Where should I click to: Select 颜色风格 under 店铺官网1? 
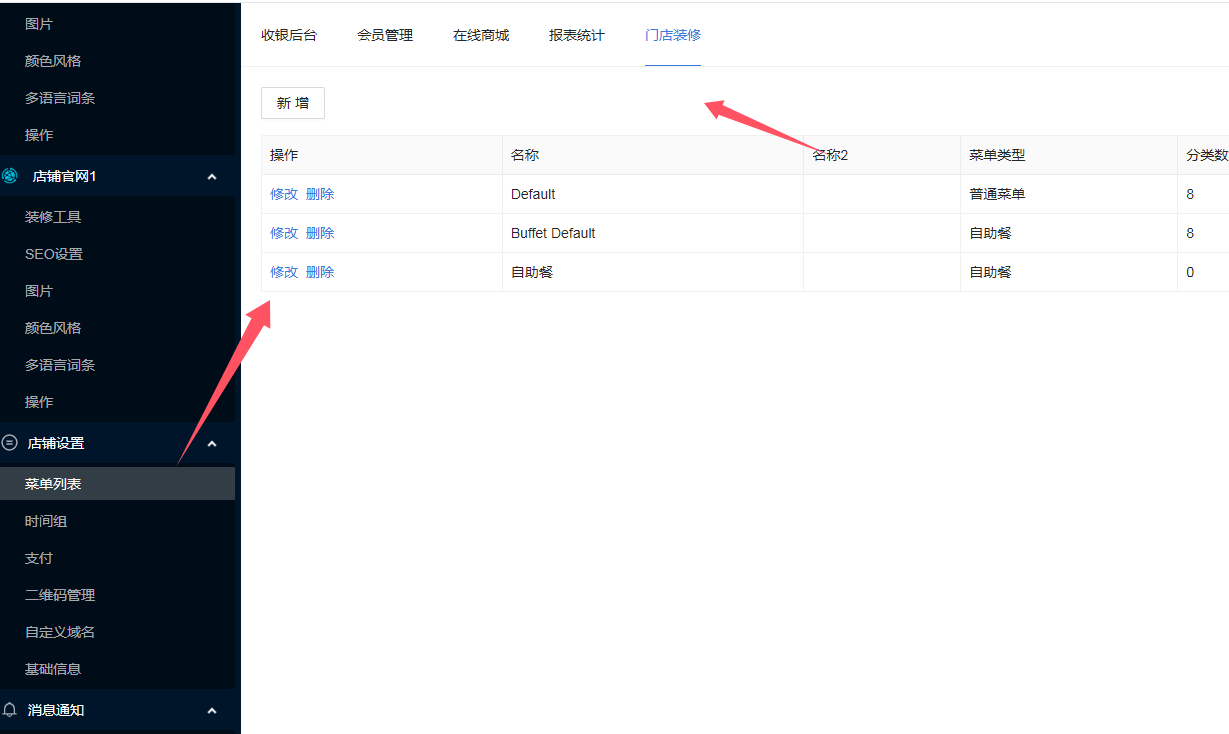click(x=53, y=328)
